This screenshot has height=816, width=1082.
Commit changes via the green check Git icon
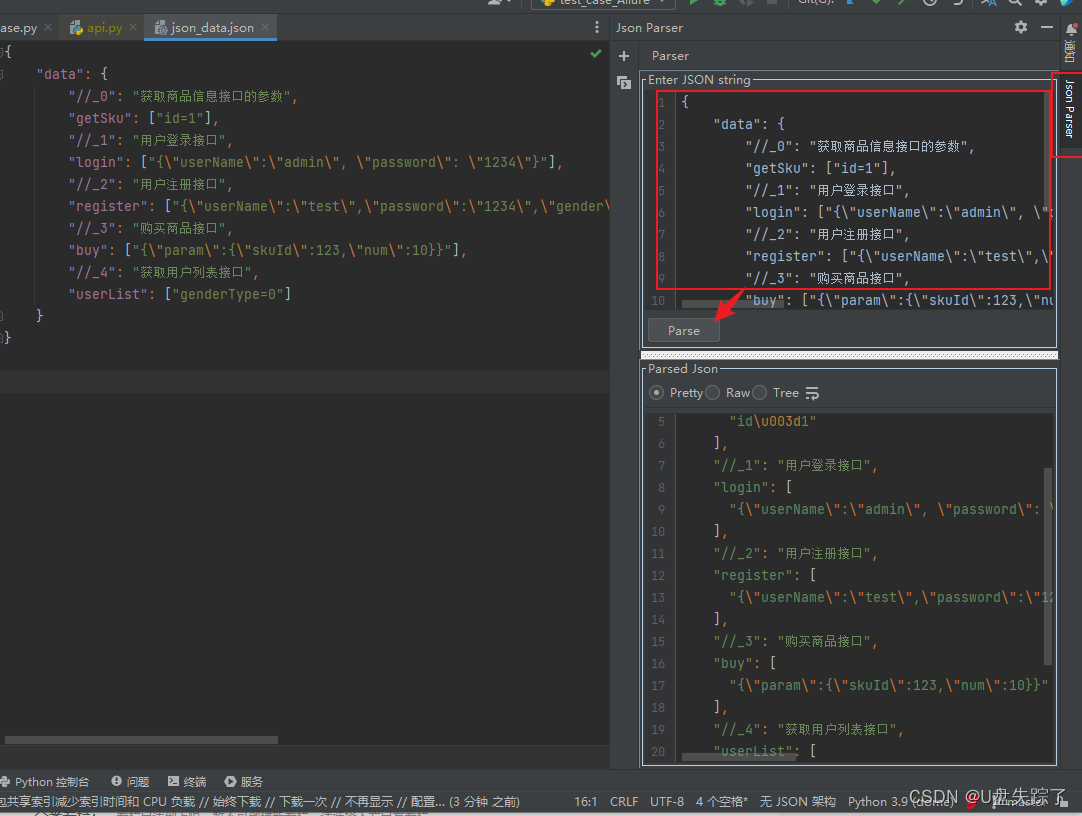[876, 4]
